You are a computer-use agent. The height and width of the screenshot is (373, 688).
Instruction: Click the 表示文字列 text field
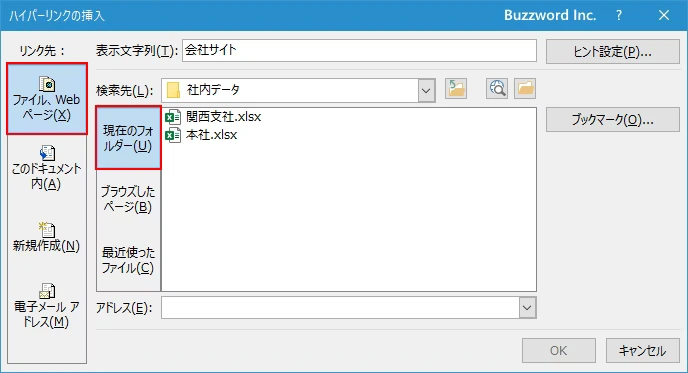(x=359, y=50)
